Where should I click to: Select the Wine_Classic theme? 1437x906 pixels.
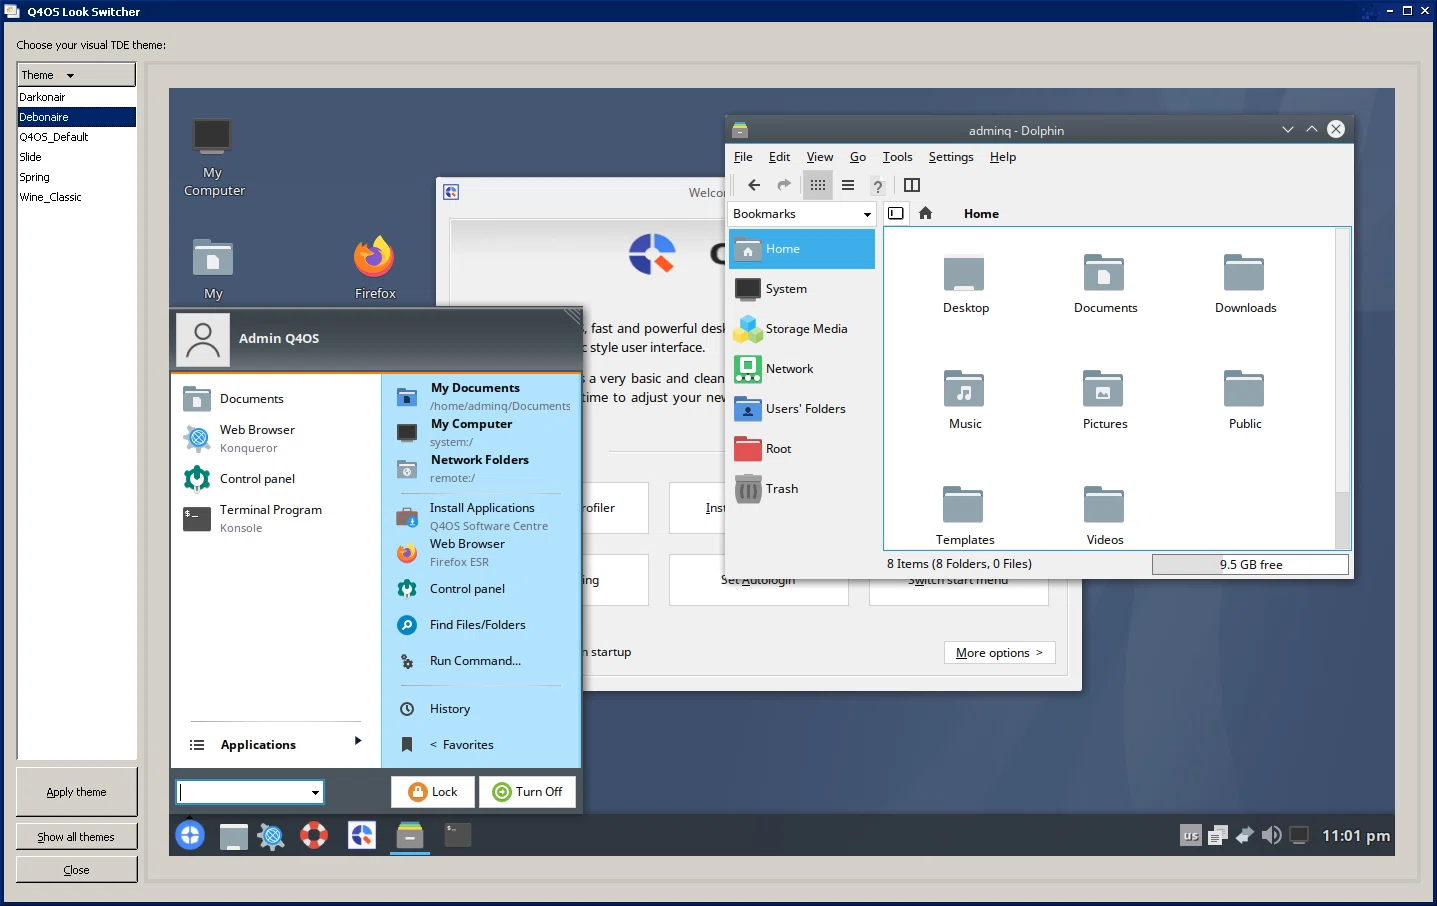[77, 197]
